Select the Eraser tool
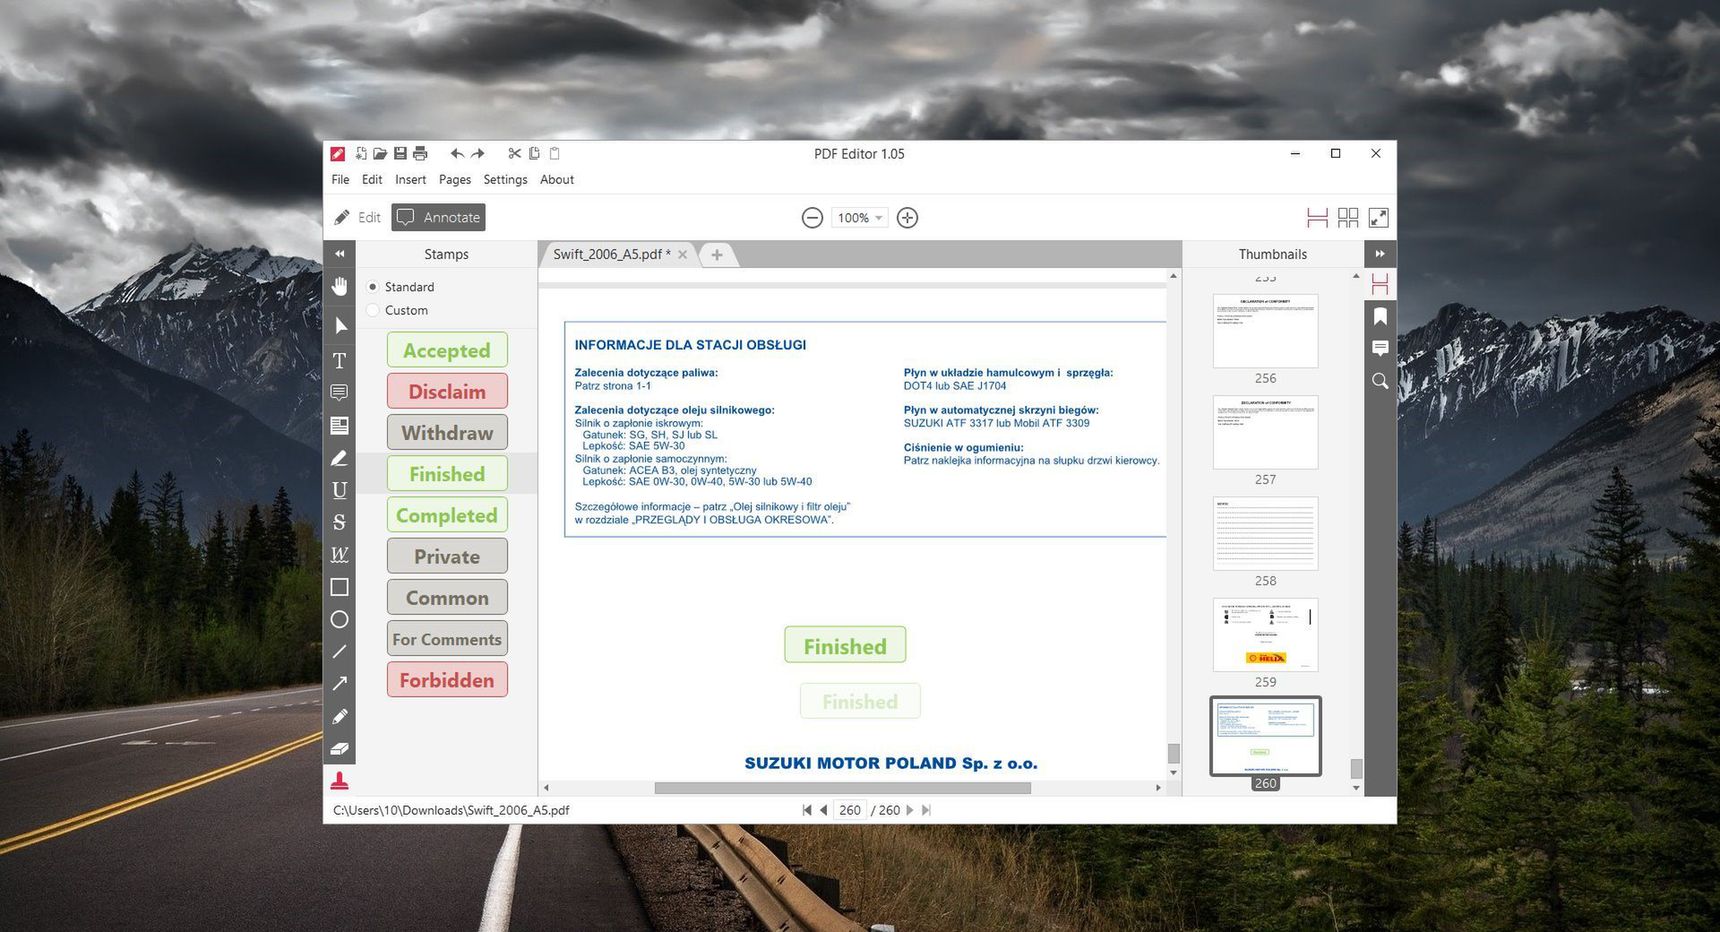The image size is (1720, 932). coord(340,748)
